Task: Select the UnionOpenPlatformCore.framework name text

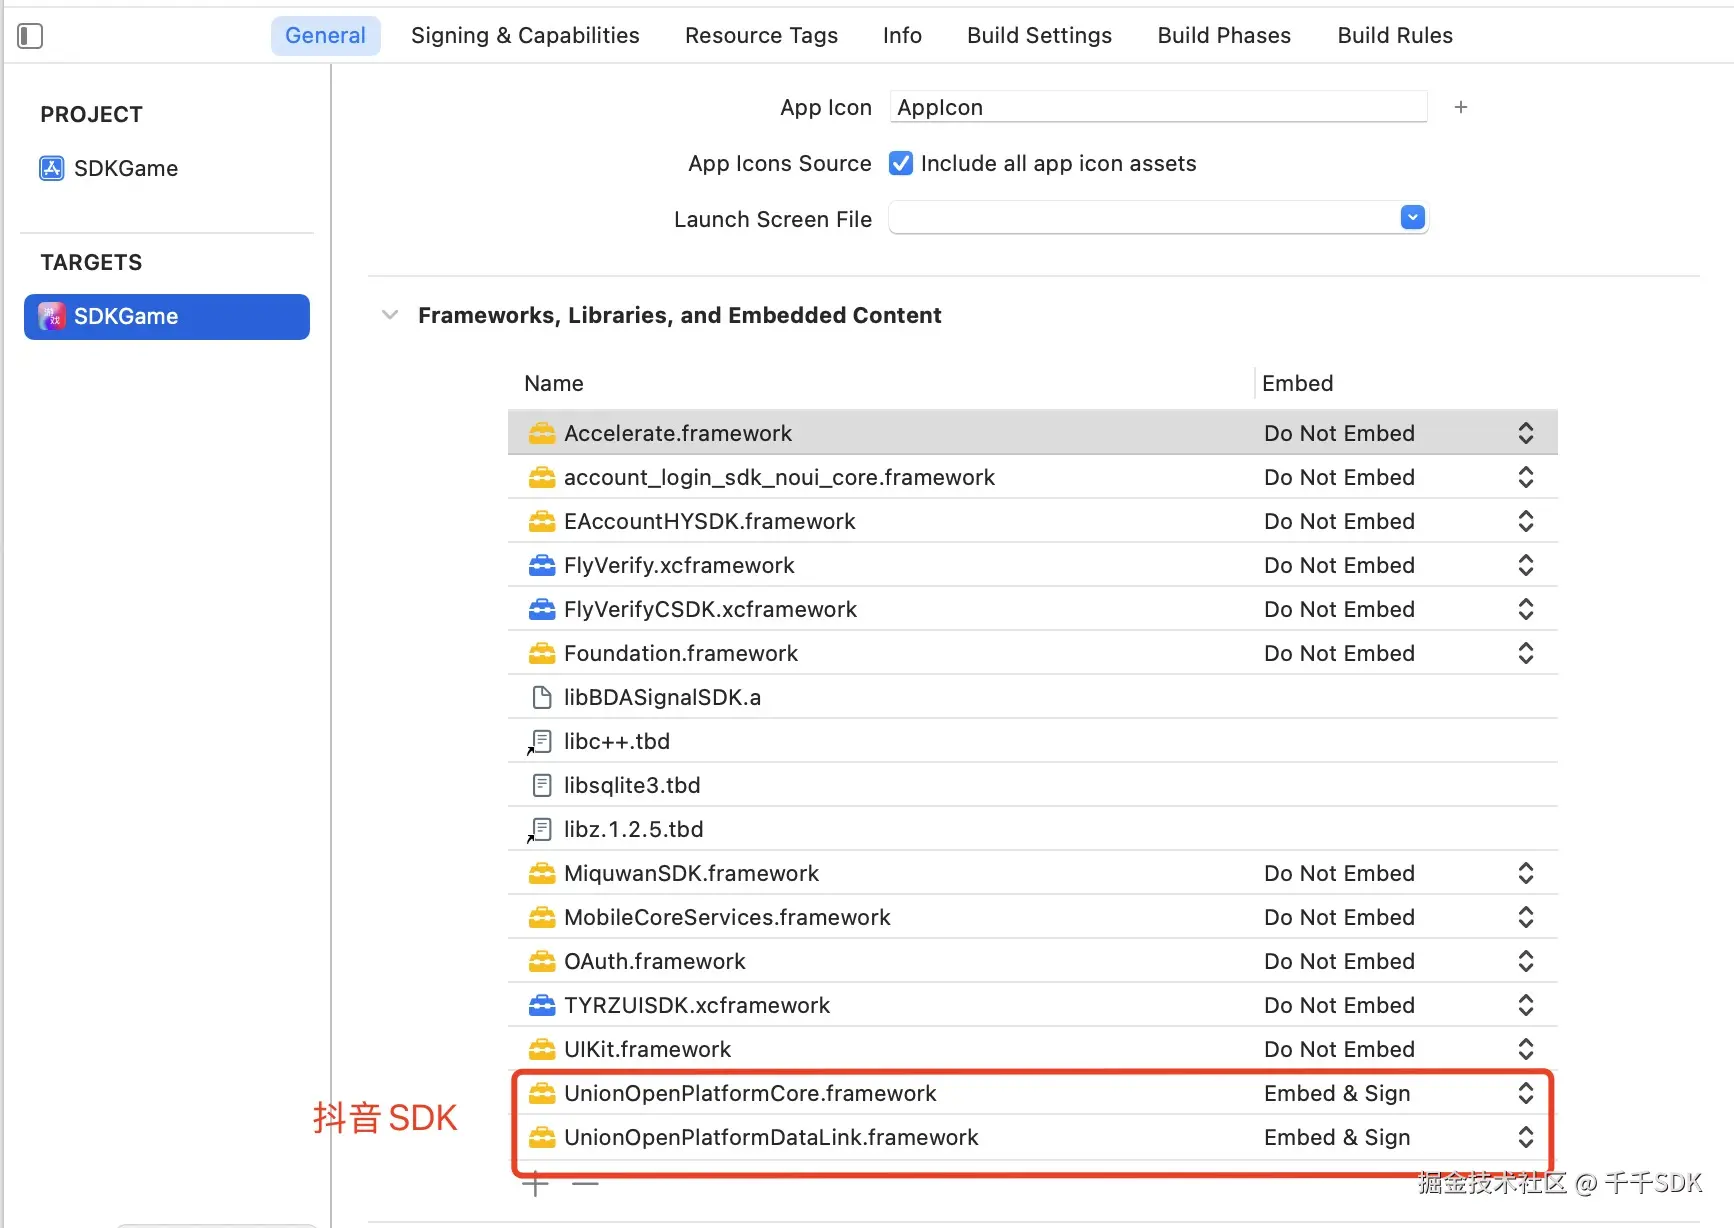Action: [x=750, y=1093]
